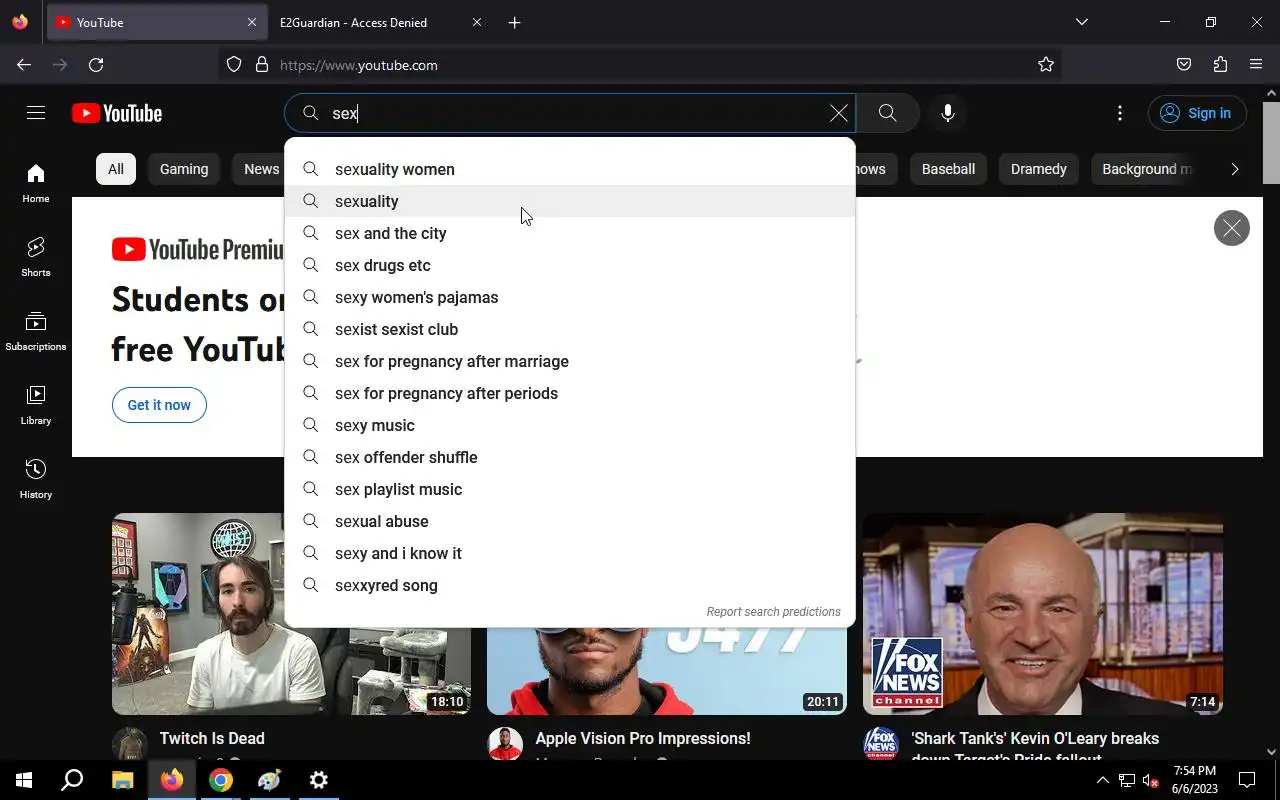Viewport: 1280px width, 800px height.
Task: Show tracking protection shield info
Action: 234,65
